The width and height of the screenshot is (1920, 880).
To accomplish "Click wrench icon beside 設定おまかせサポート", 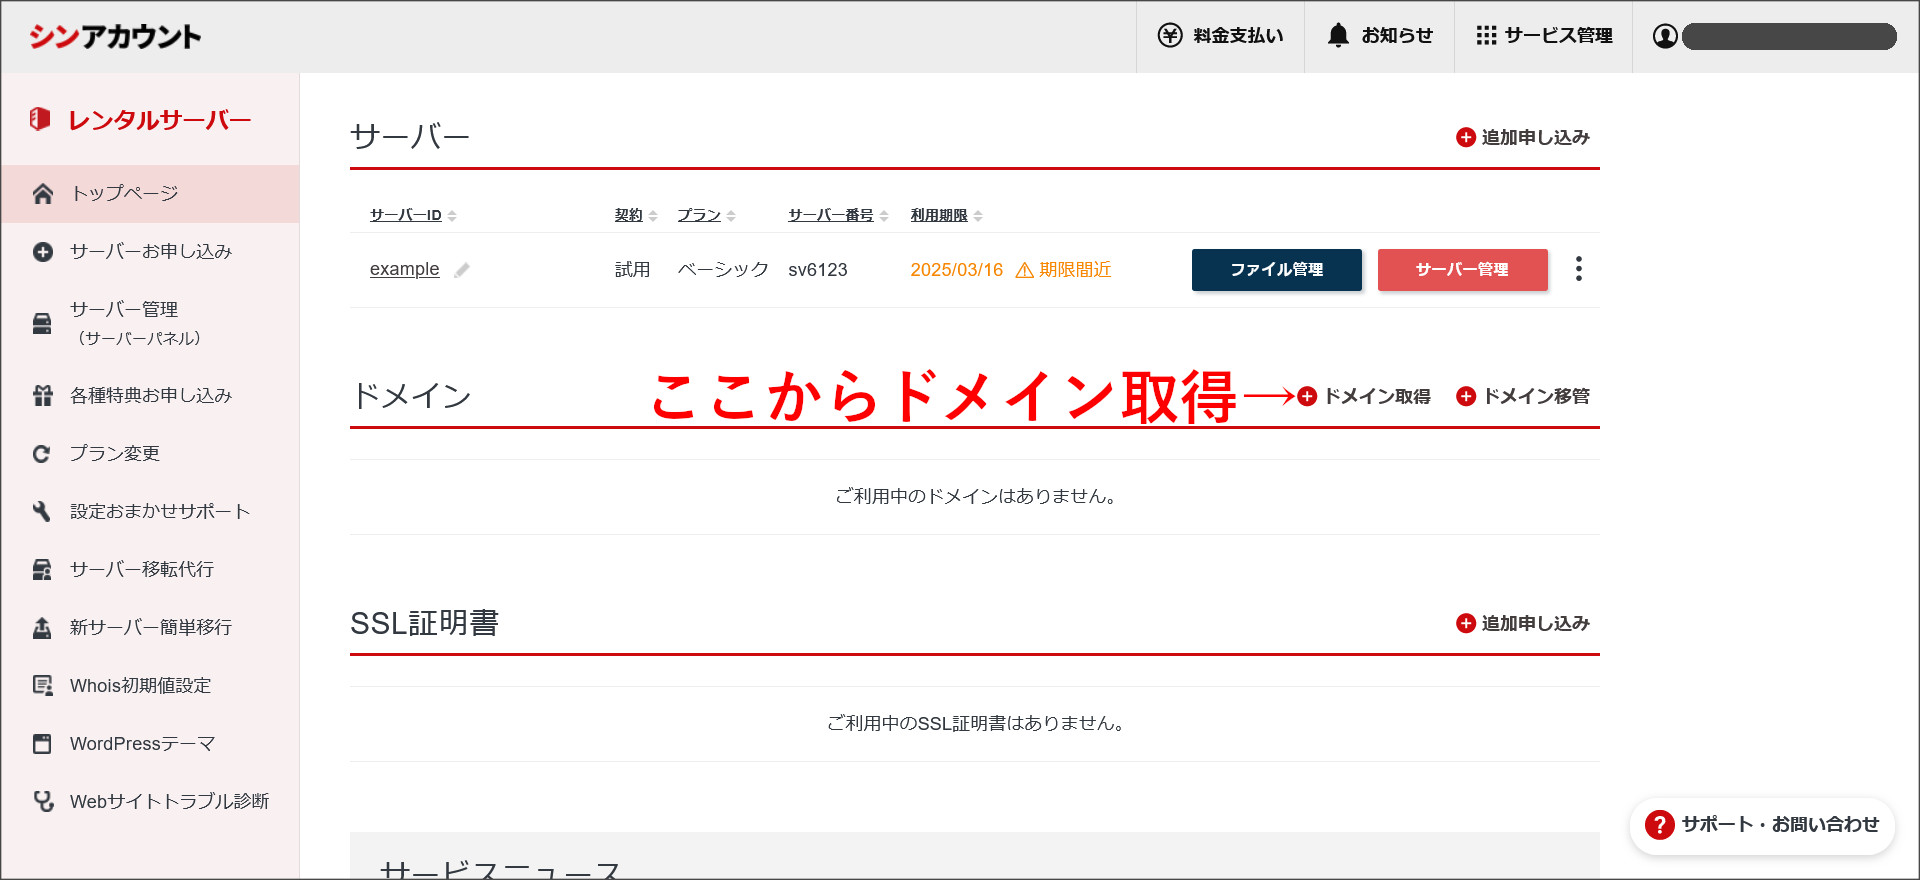I will pyautogui.click(x=42, y=512).
